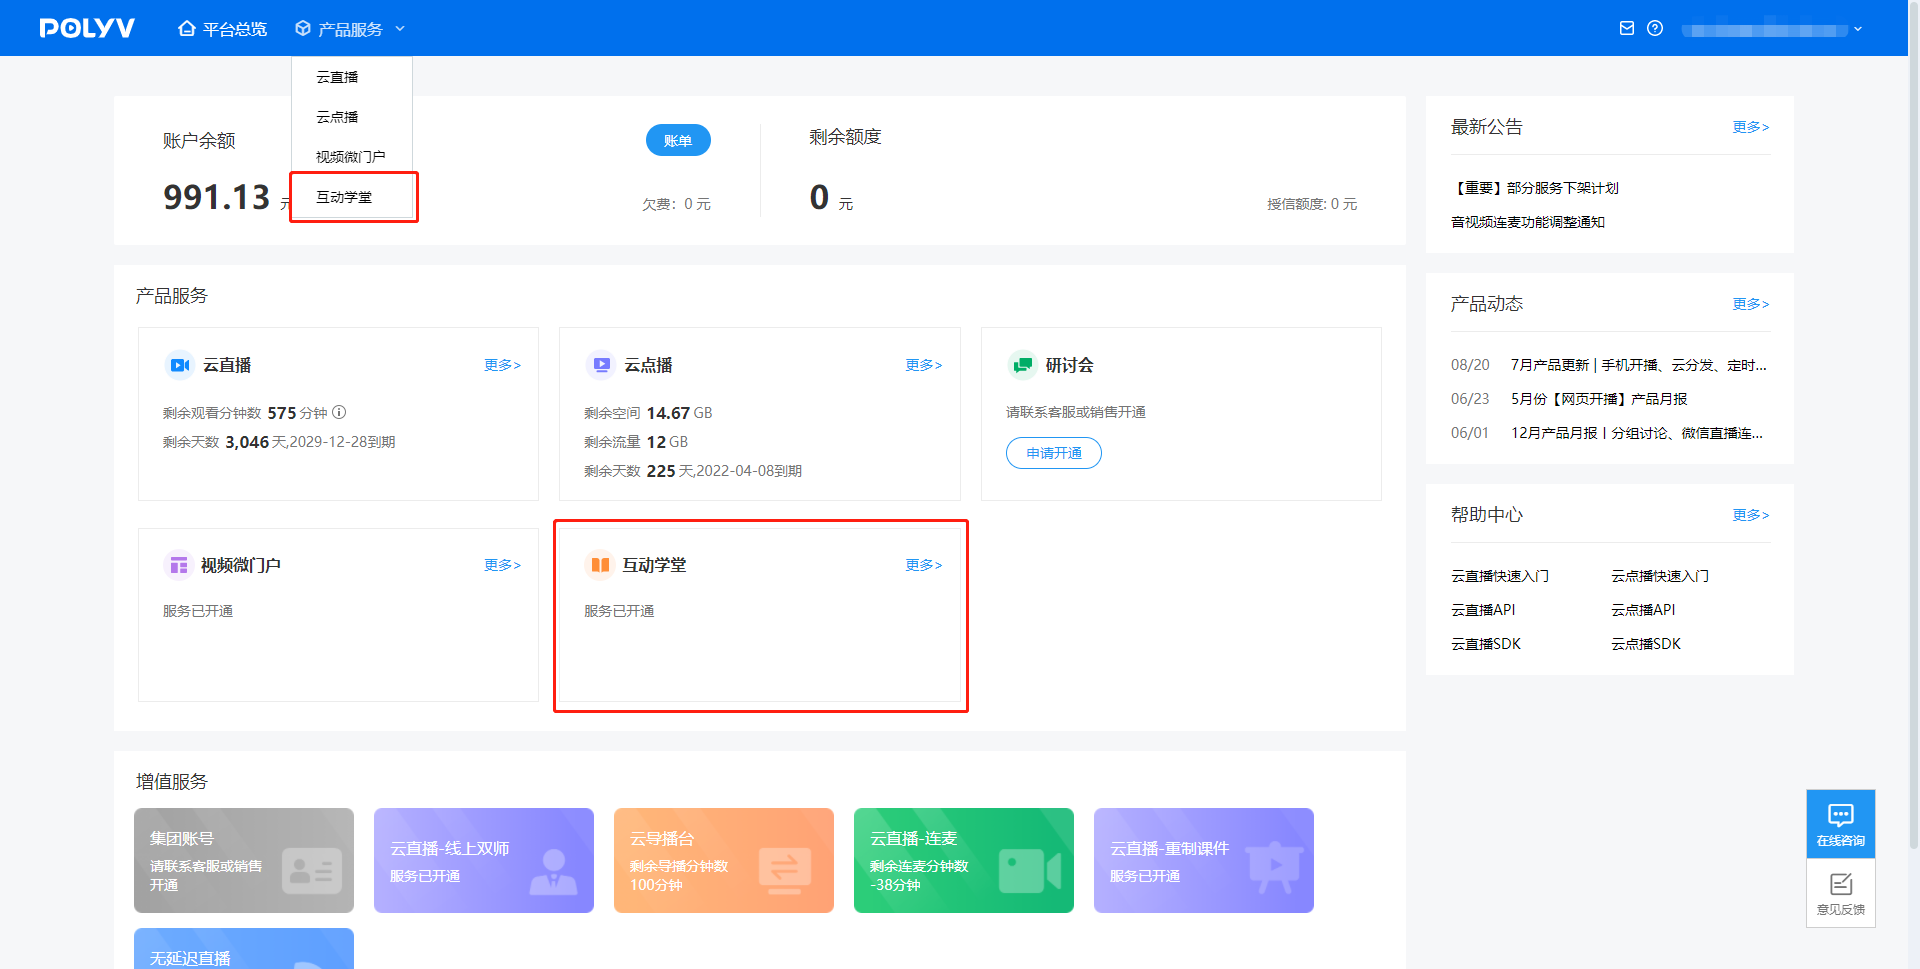Image resolution: width=1920 pixels, height=969 pixels.
Task: Click the POLYV logo
Action: click(x=87, y=28)
